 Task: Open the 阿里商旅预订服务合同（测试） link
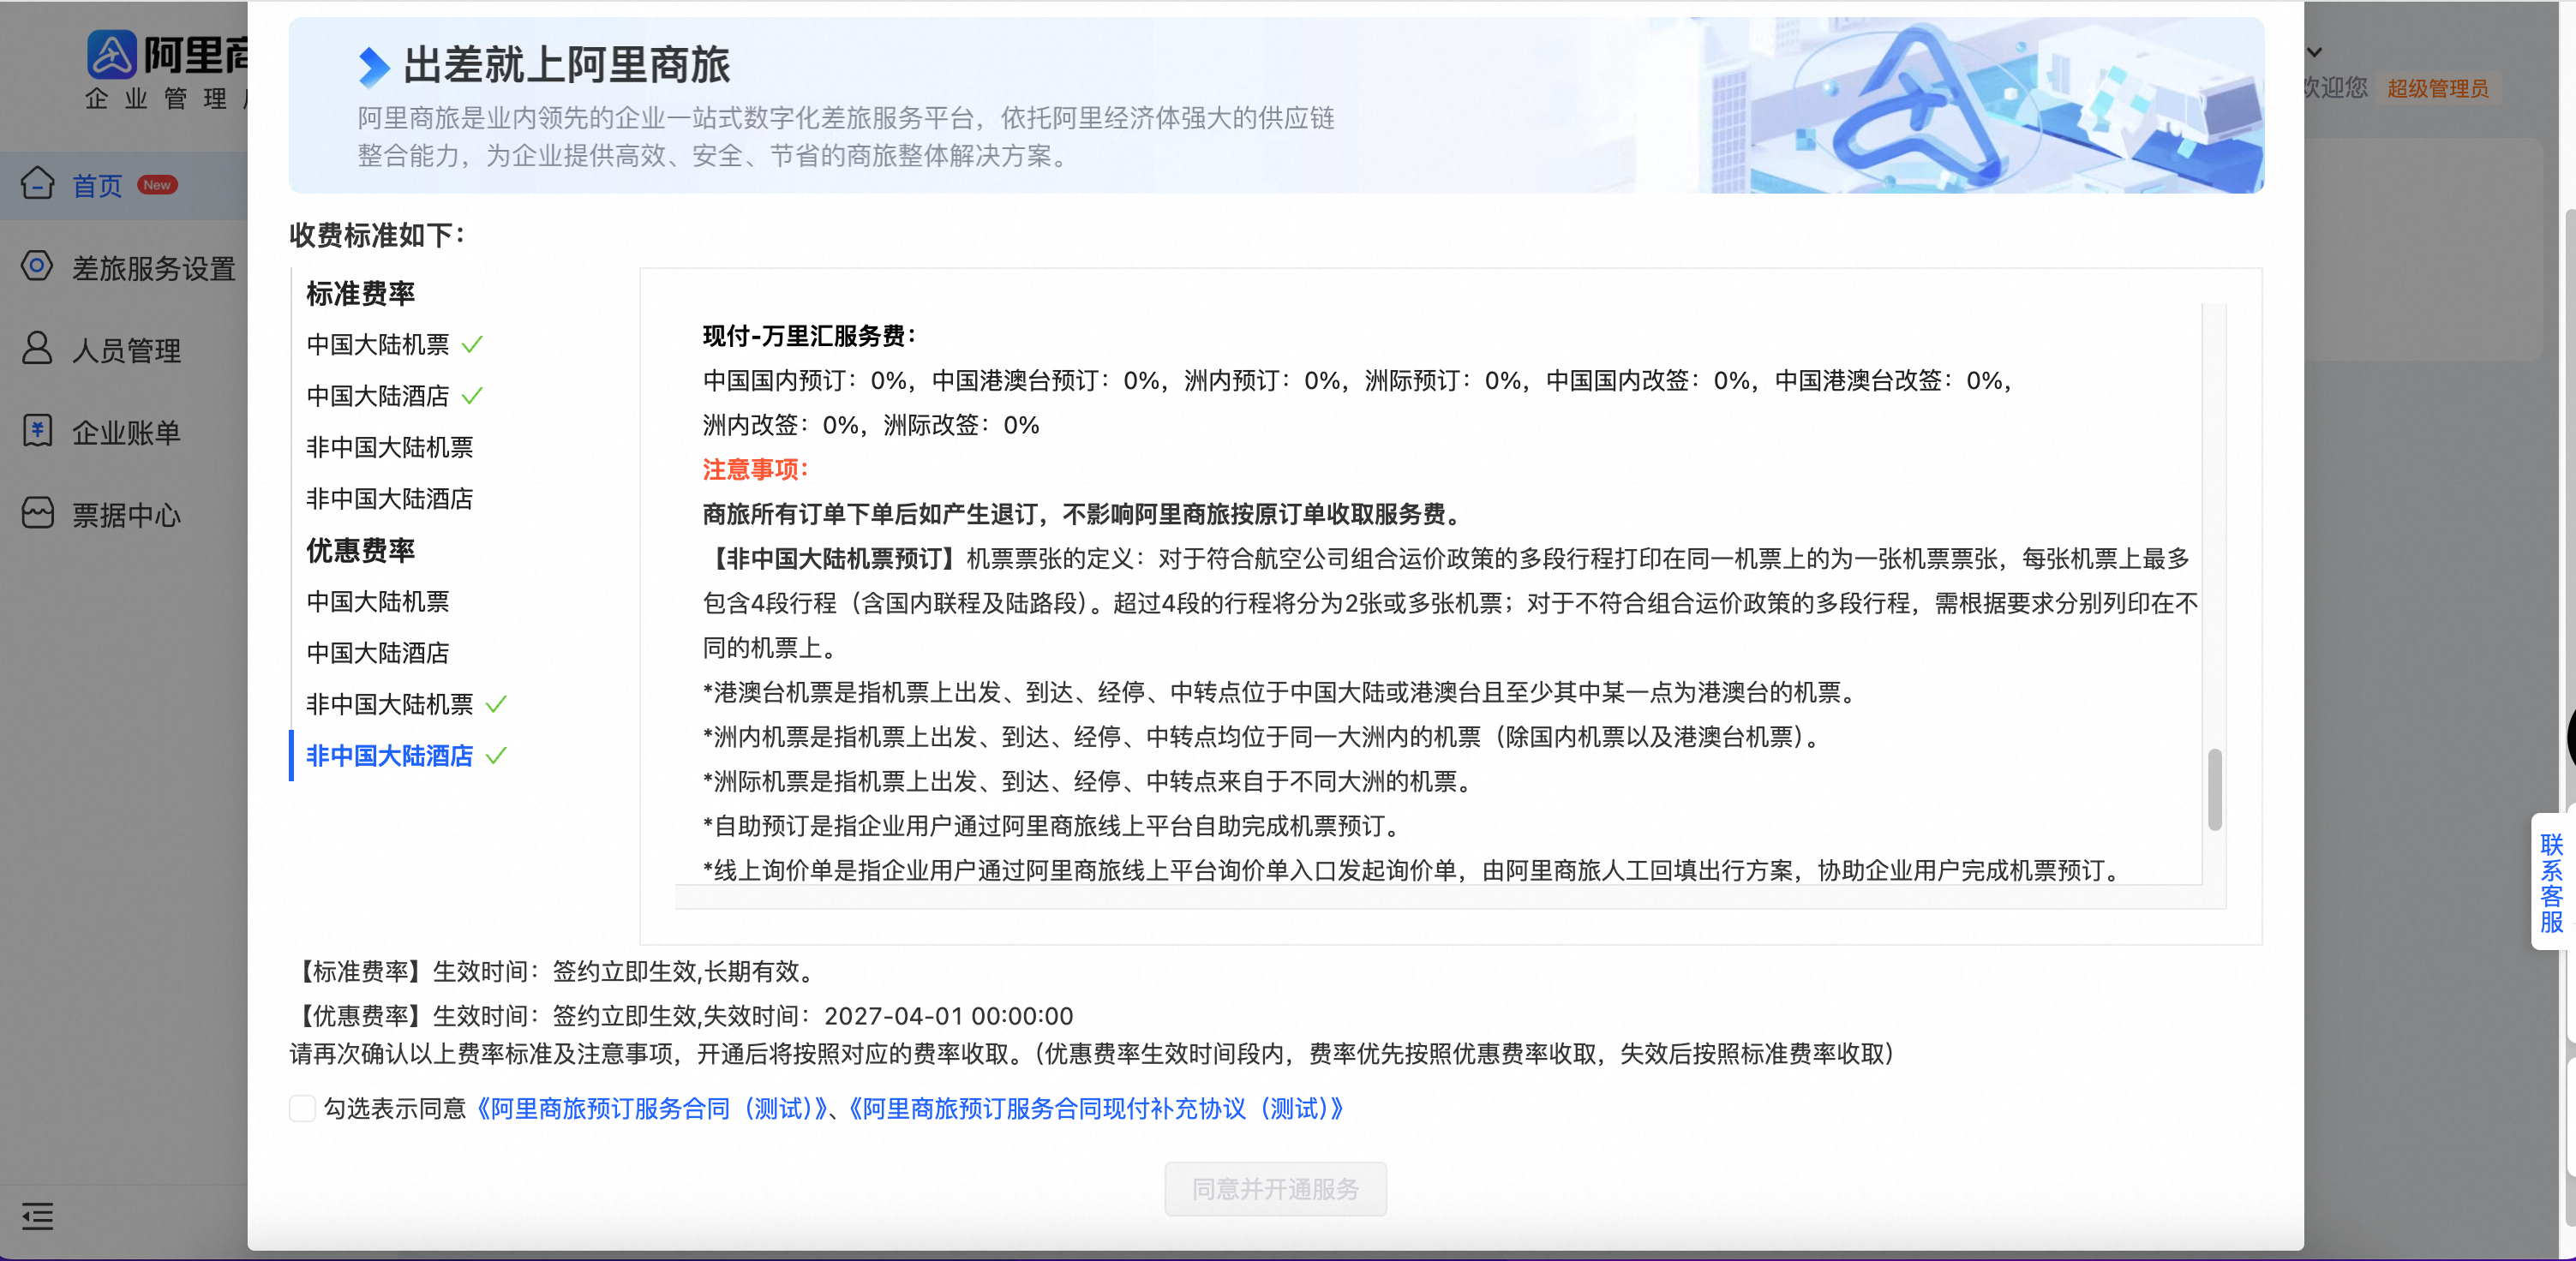coord(654,1108)
